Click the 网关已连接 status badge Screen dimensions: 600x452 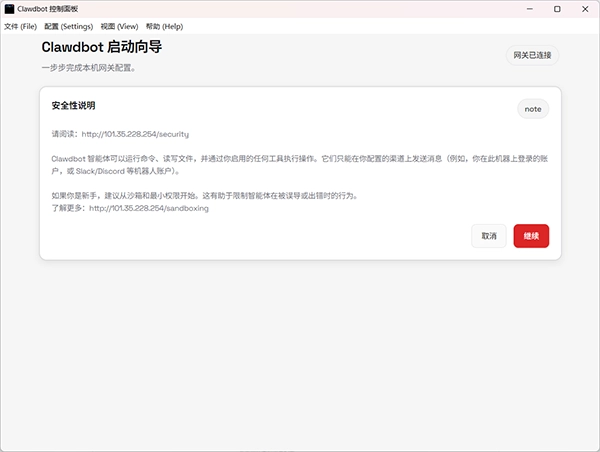tap(532, 55)
